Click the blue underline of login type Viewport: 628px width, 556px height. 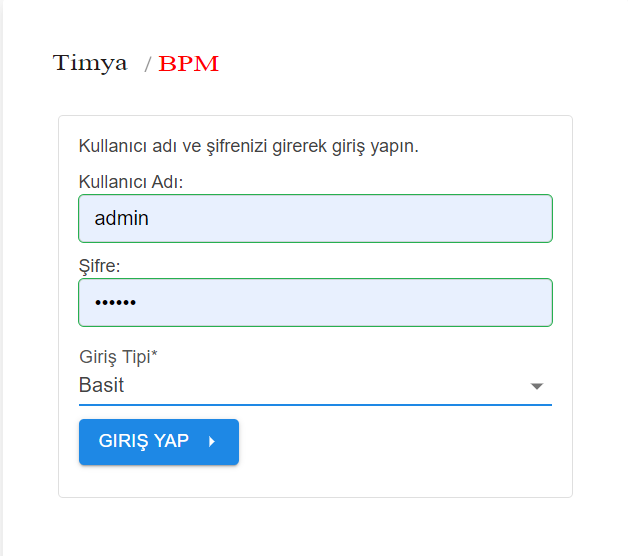[315, 404]
